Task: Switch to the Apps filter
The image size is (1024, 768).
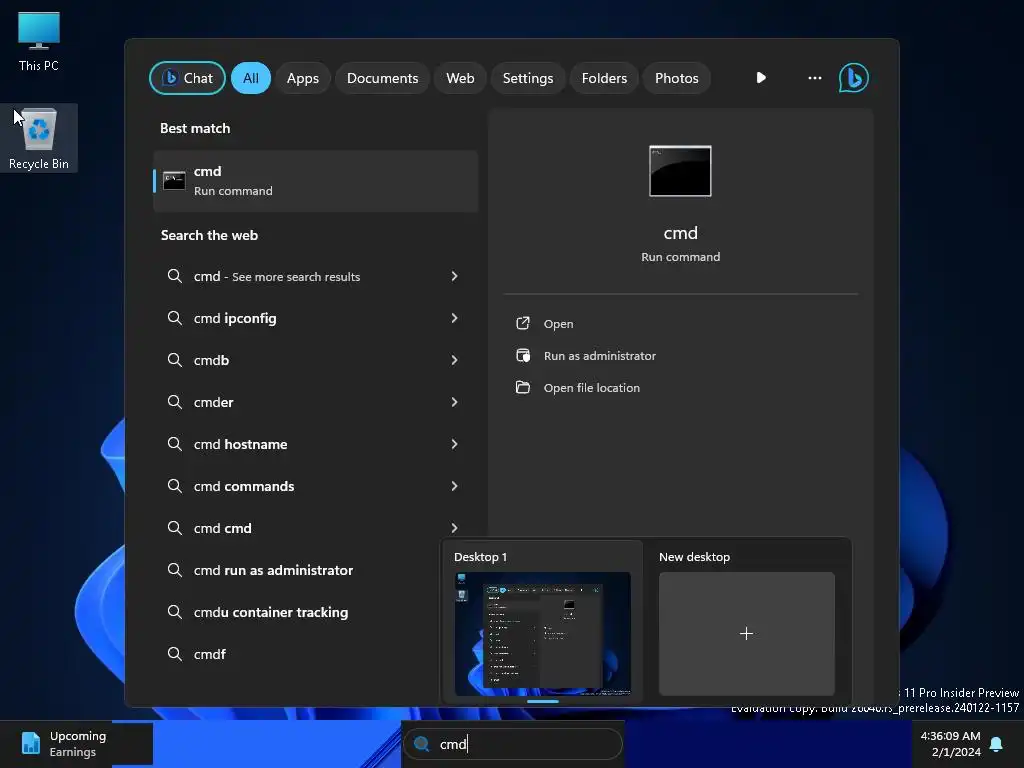Action: (x=302, y=78)
